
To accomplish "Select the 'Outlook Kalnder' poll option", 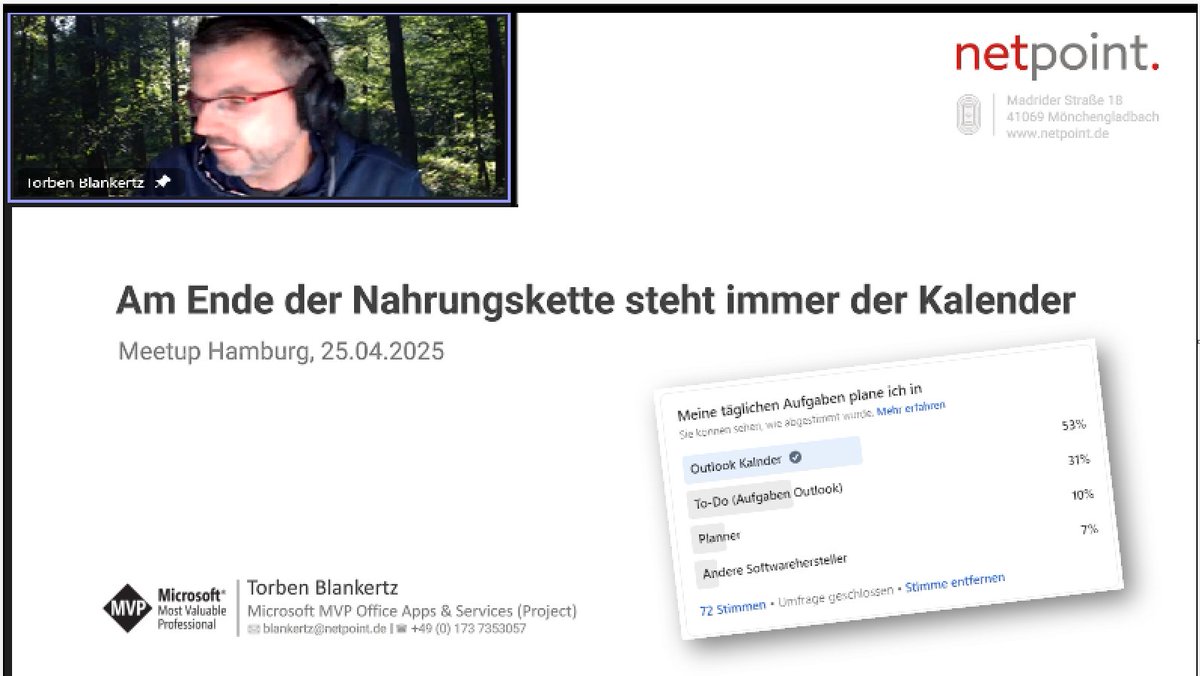I will [772, 458].
